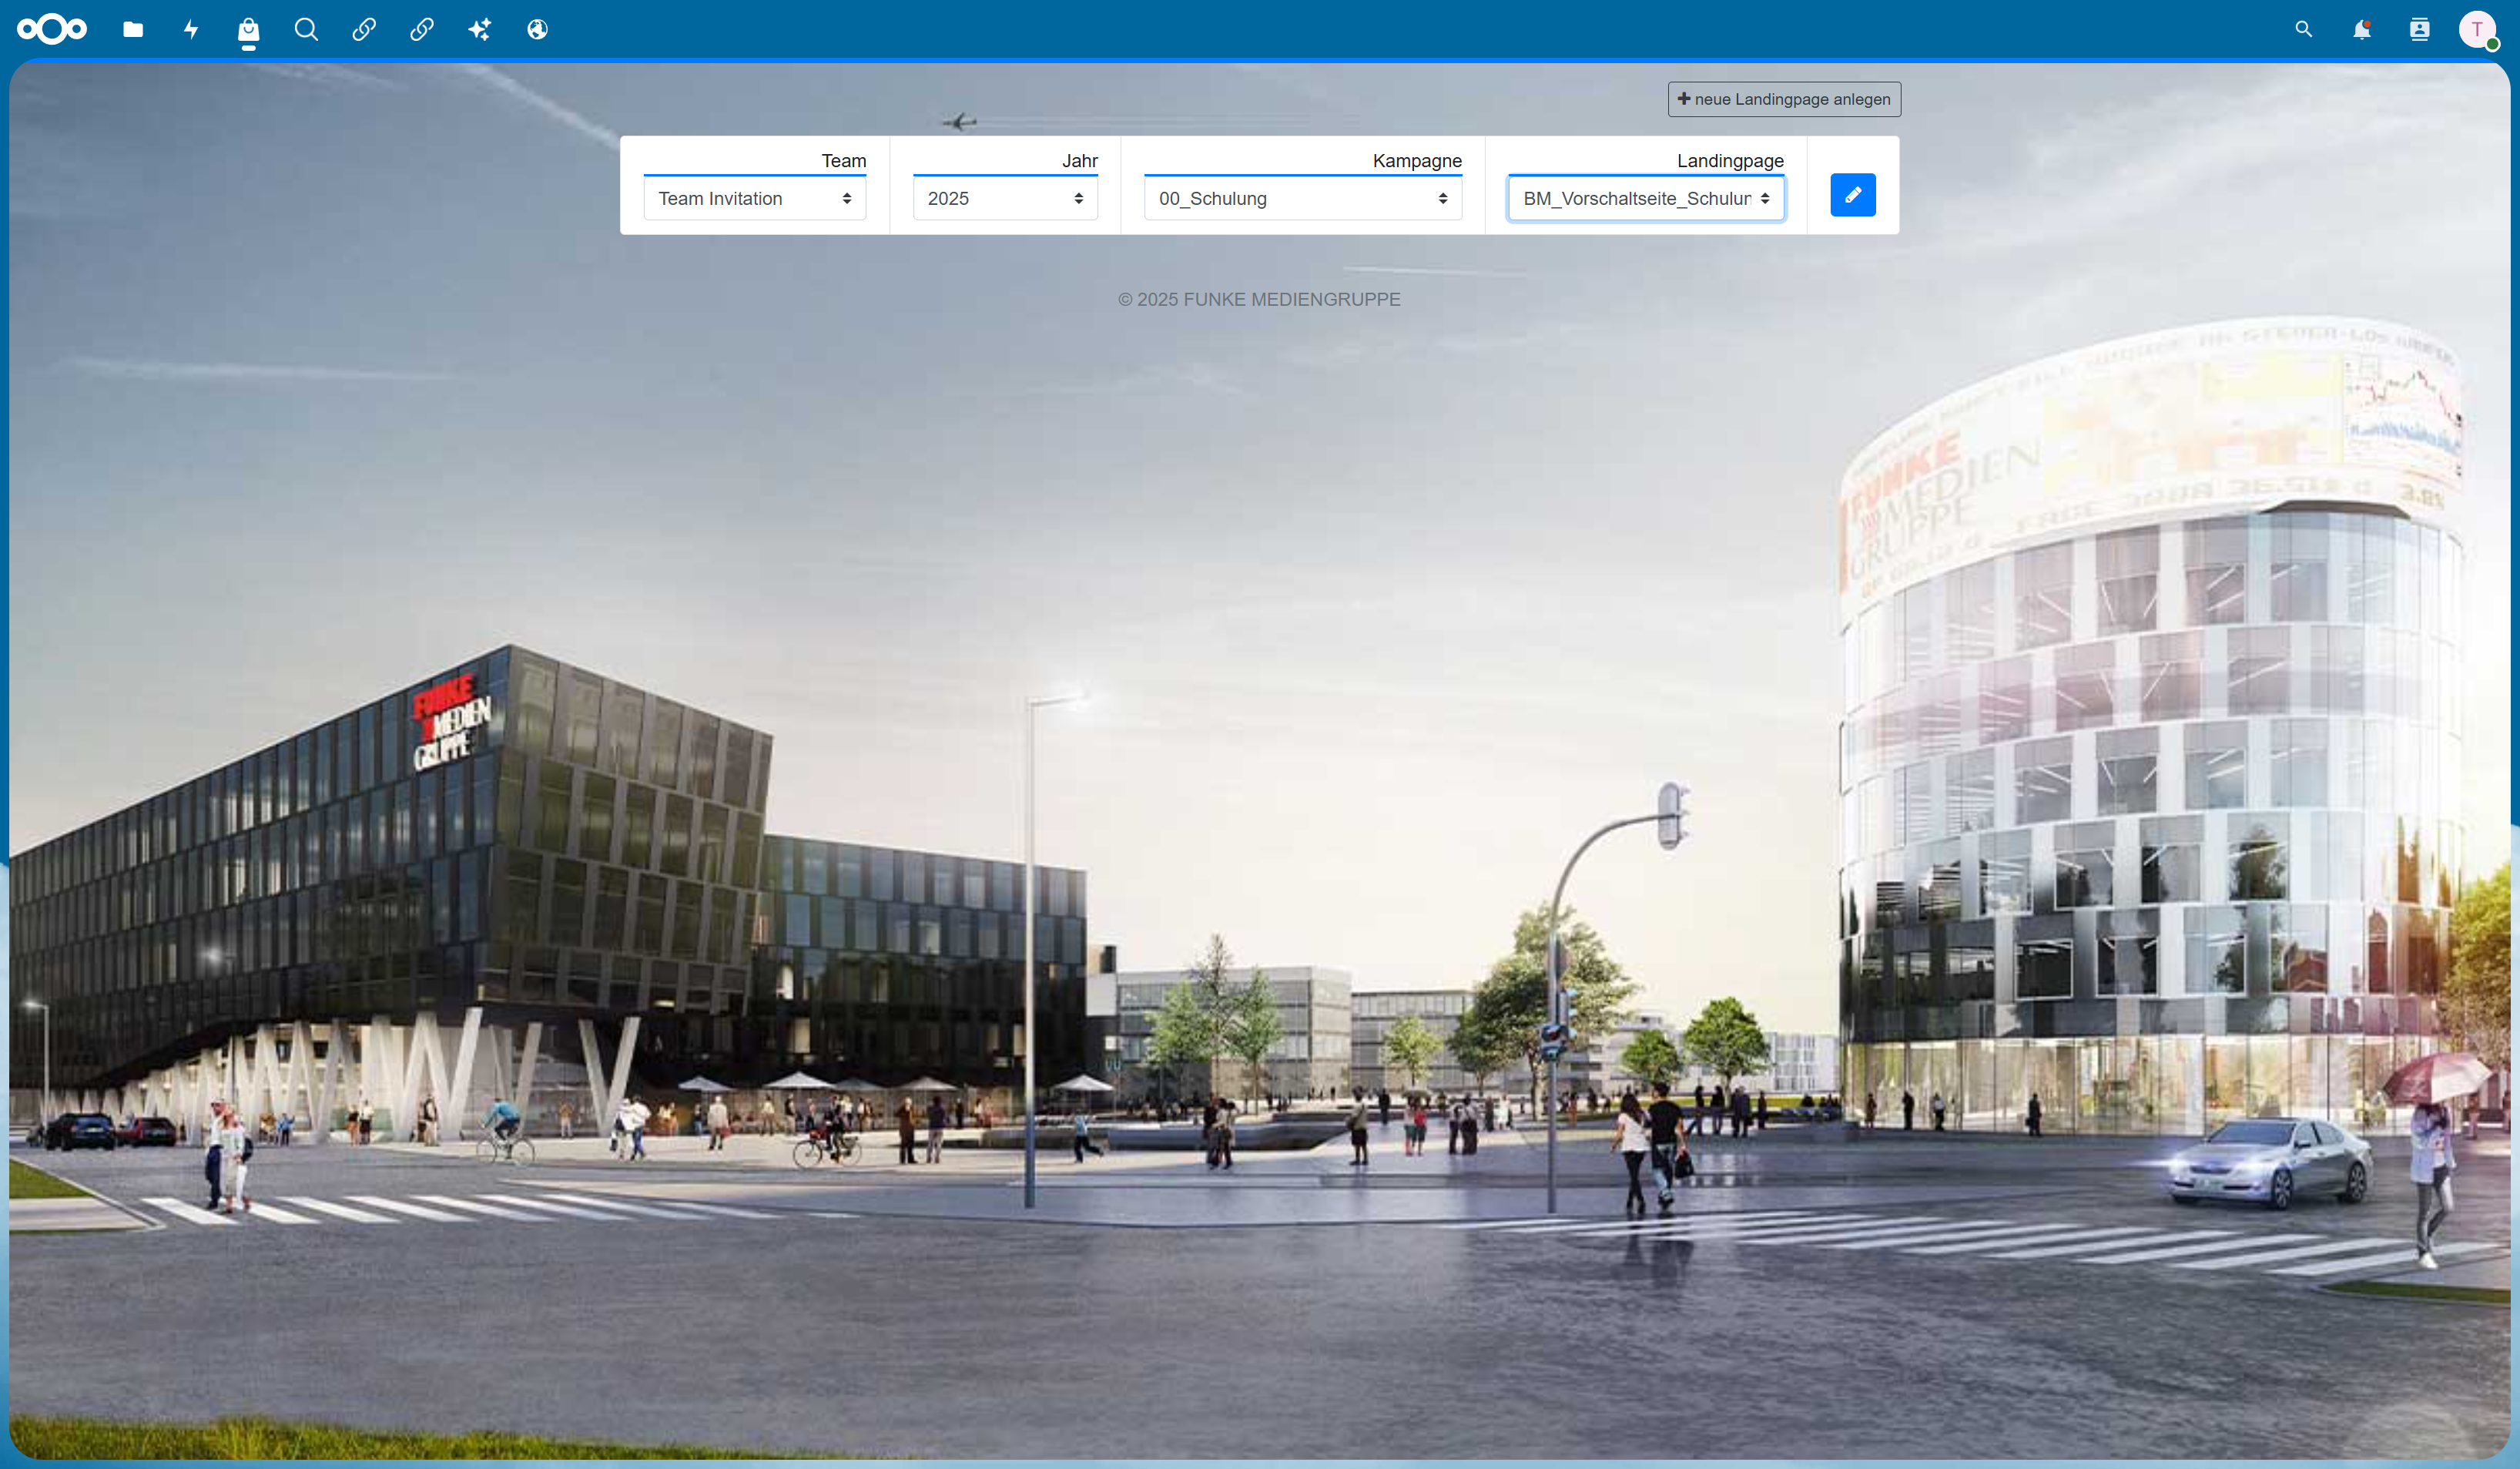Click the blue pencil edit button
This screenshot has width=2520, height=1469.
pyautogui.click(x=1853, y=195)
